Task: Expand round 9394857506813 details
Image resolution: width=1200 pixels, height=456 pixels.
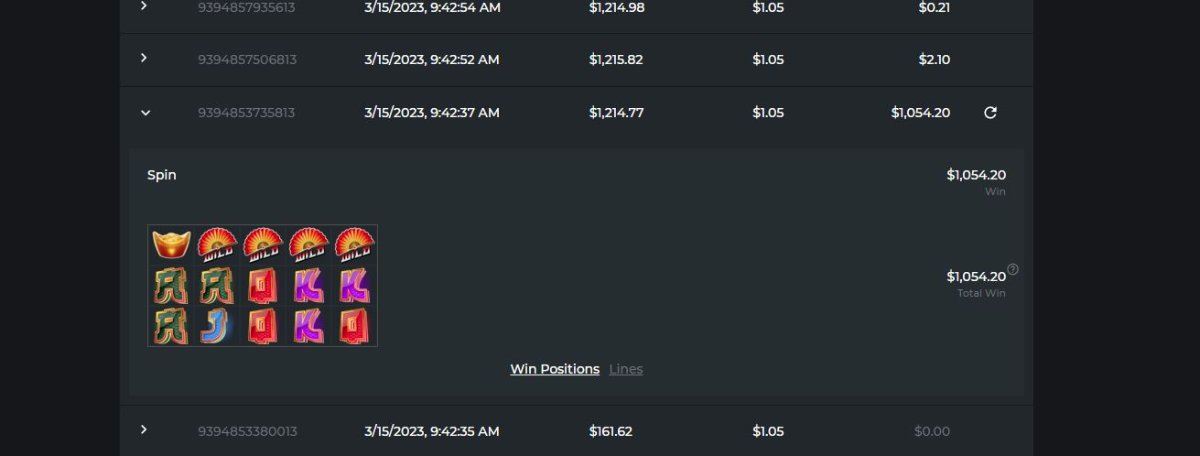Action: point(144,58)
